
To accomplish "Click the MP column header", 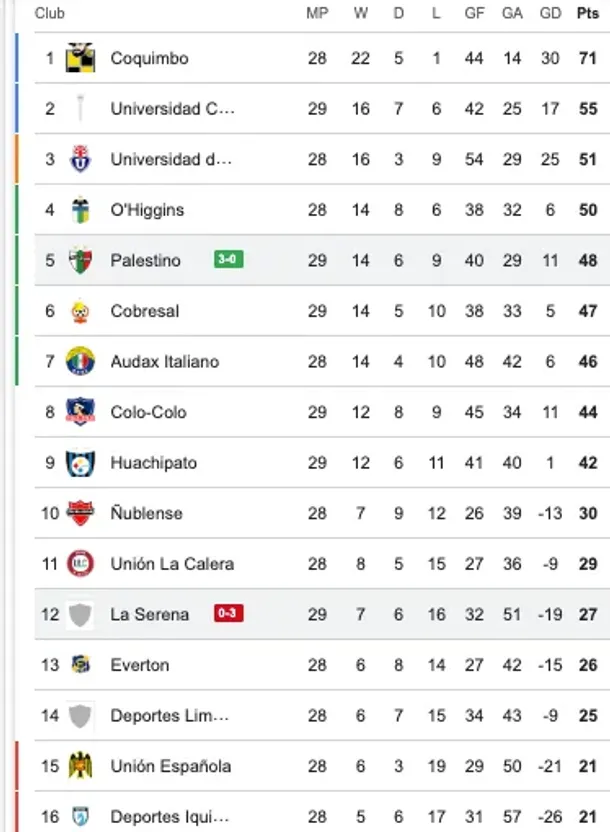I will pos(317,14).
